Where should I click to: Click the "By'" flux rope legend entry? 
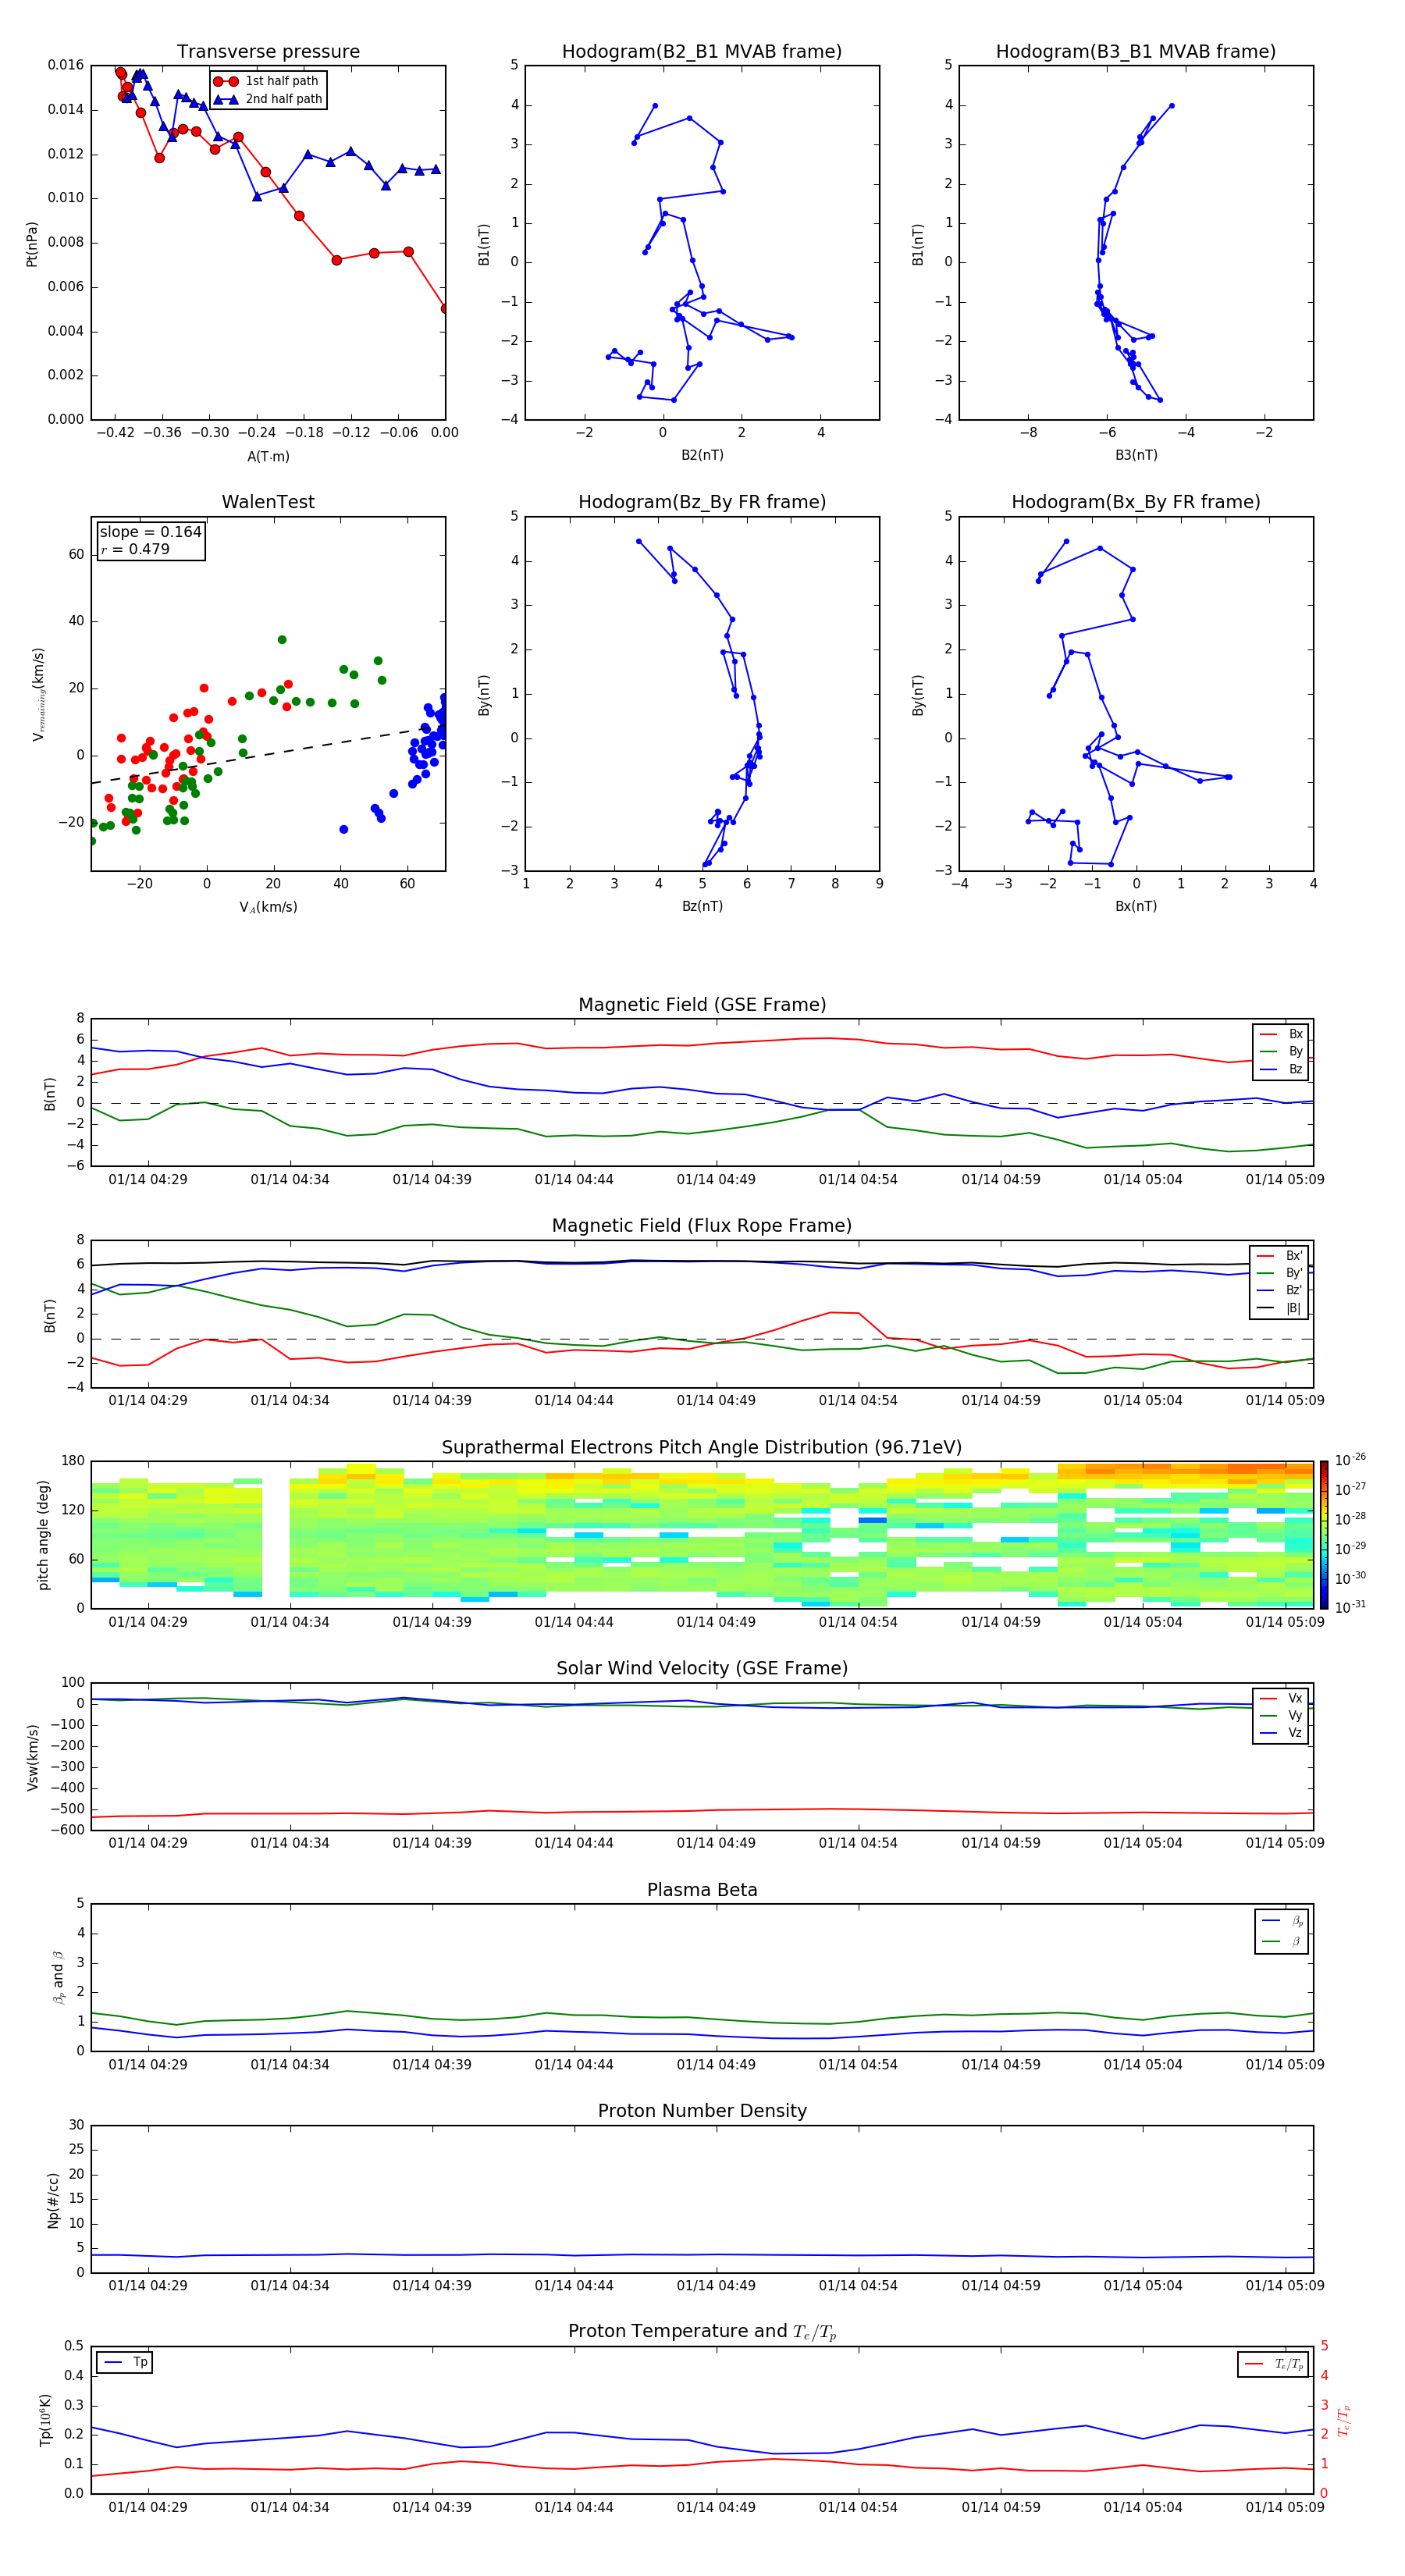pos(1280,1273)
